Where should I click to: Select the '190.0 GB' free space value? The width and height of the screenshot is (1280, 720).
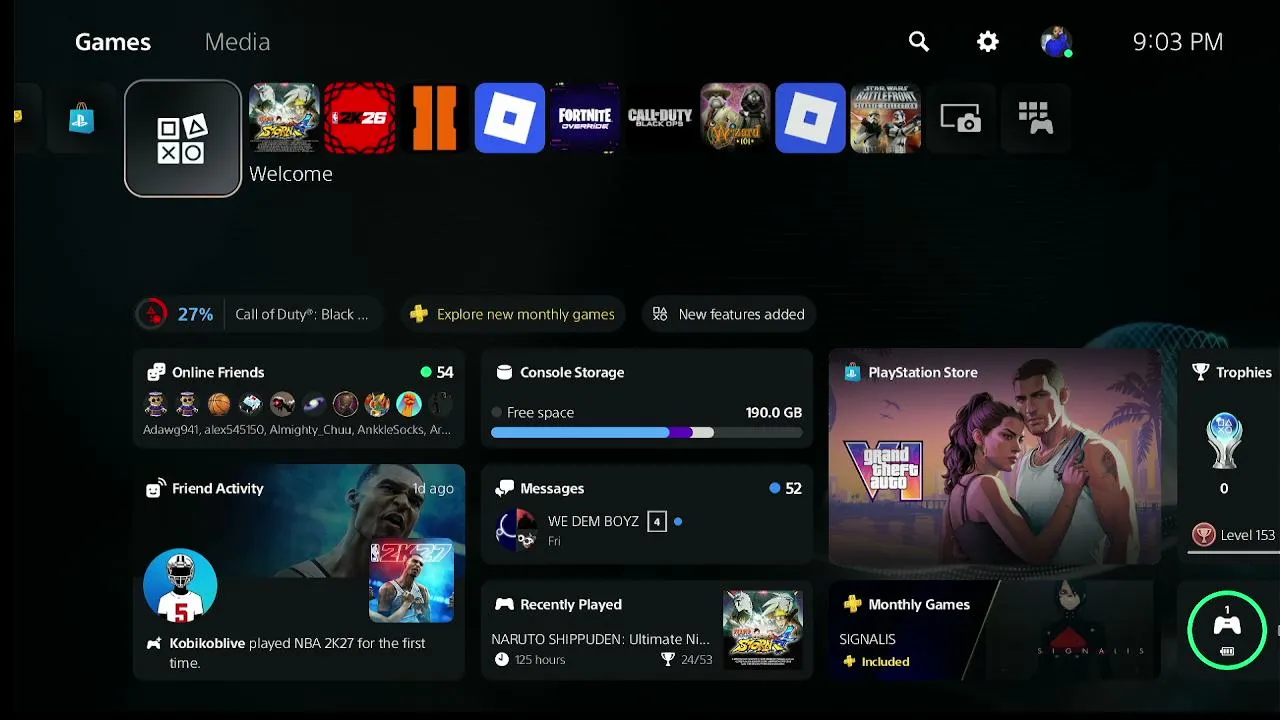coord(774,412)
